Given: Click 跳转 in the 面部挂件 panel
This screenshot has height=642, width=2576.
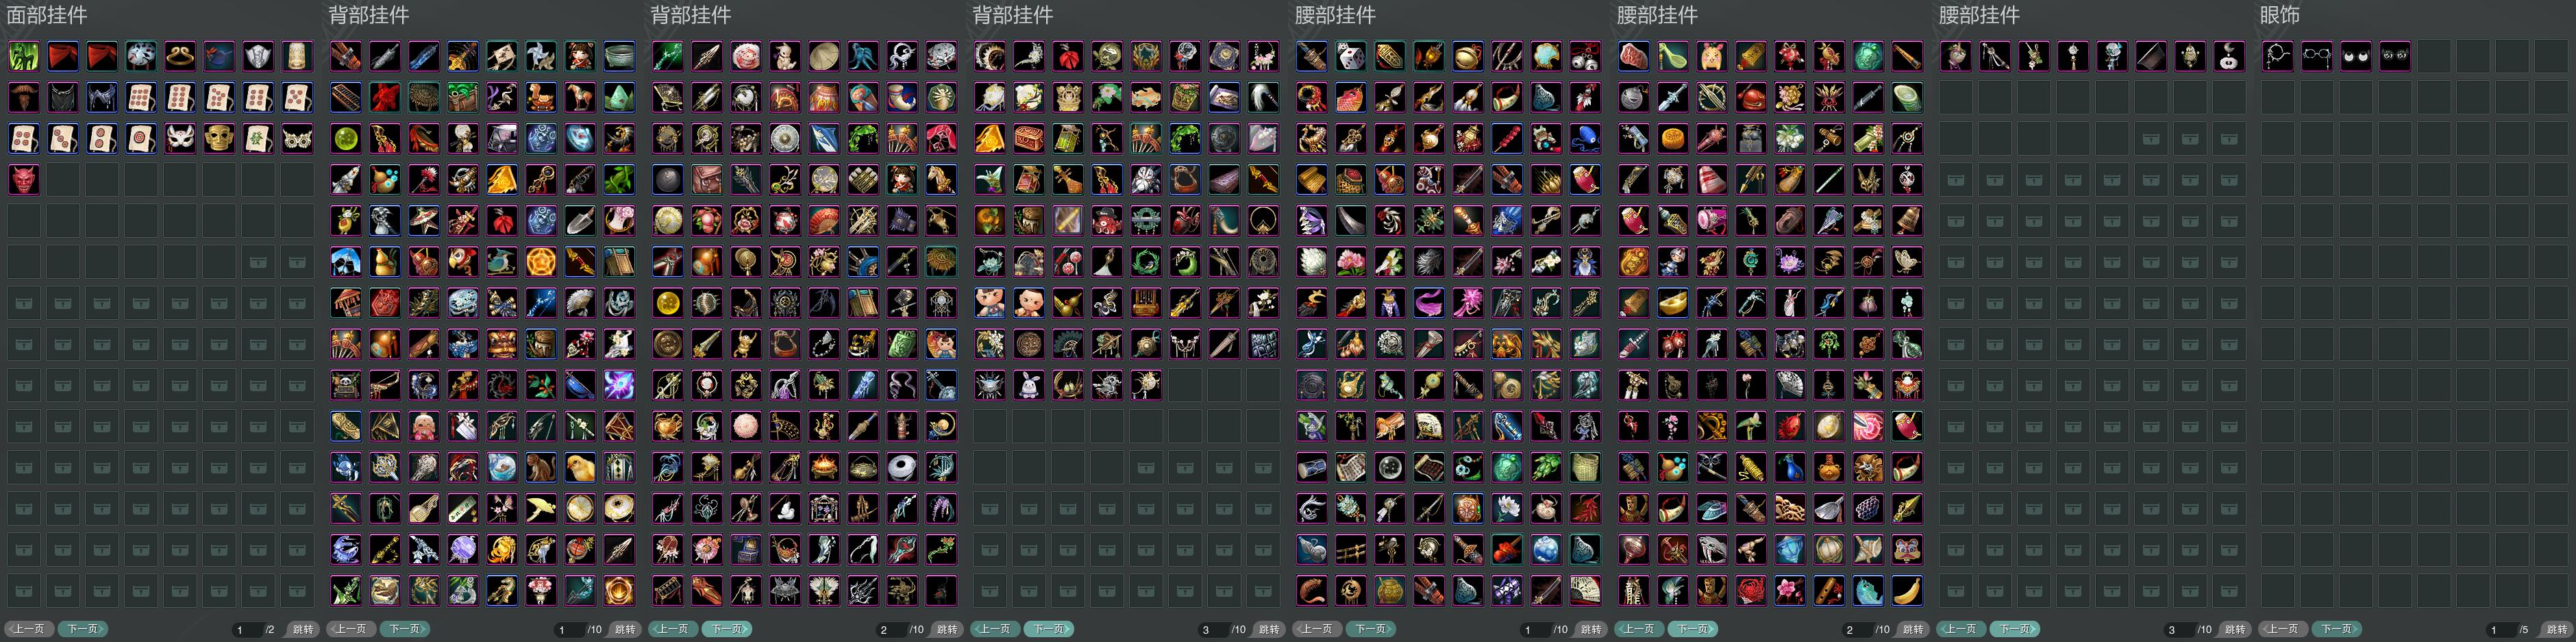Looking at the screenshot, I should point(303,629).
